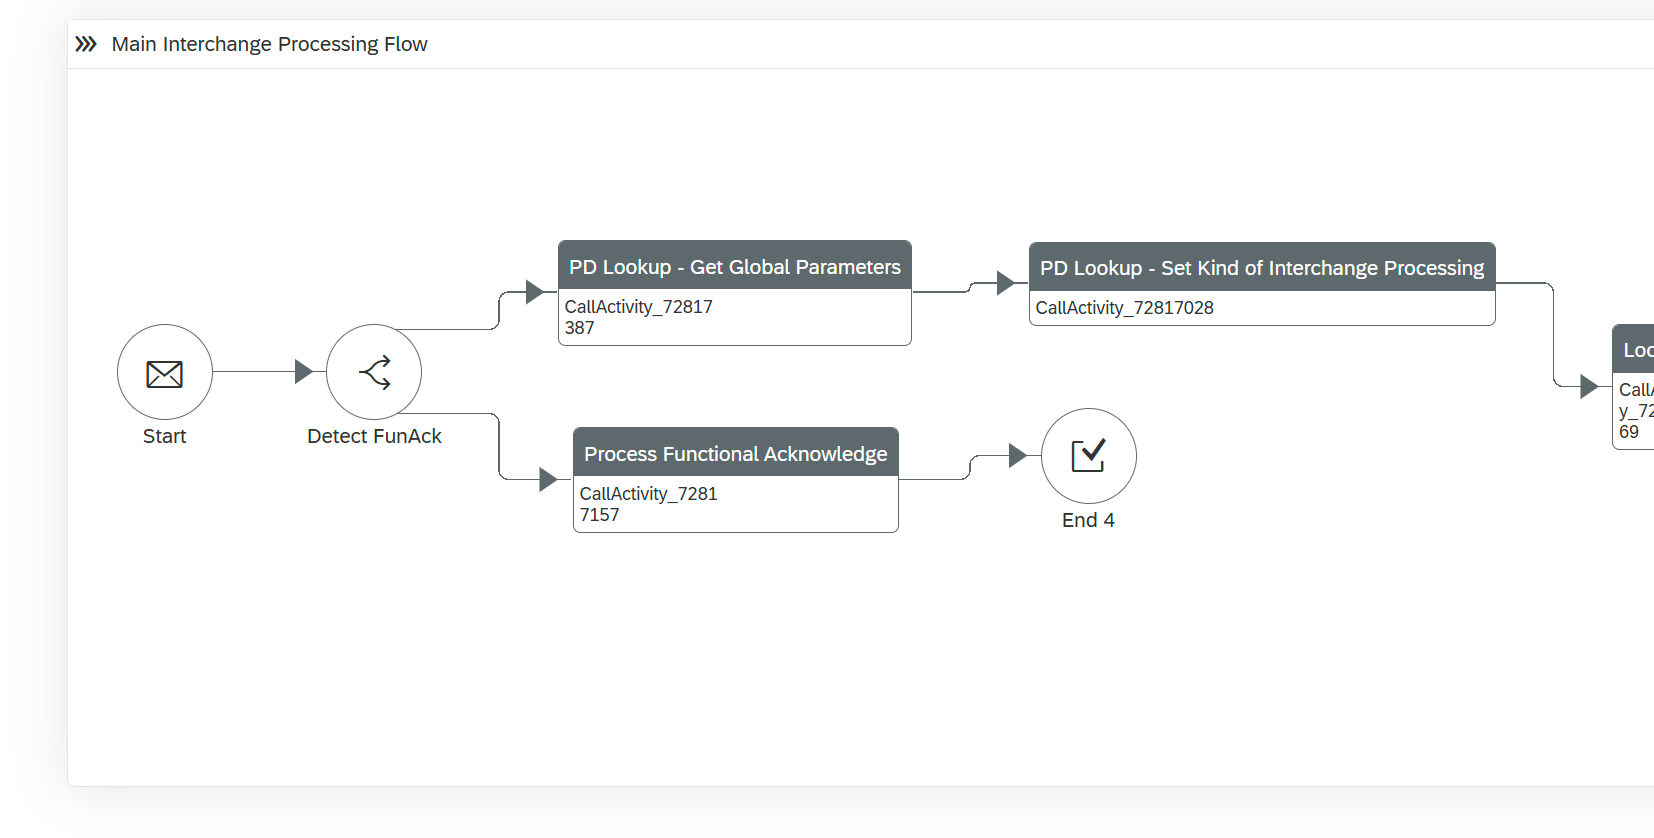The height and width of the screenshot is (838, 1654).
Task: Select the partially visible node at right edge
Action: [1634, 388]
